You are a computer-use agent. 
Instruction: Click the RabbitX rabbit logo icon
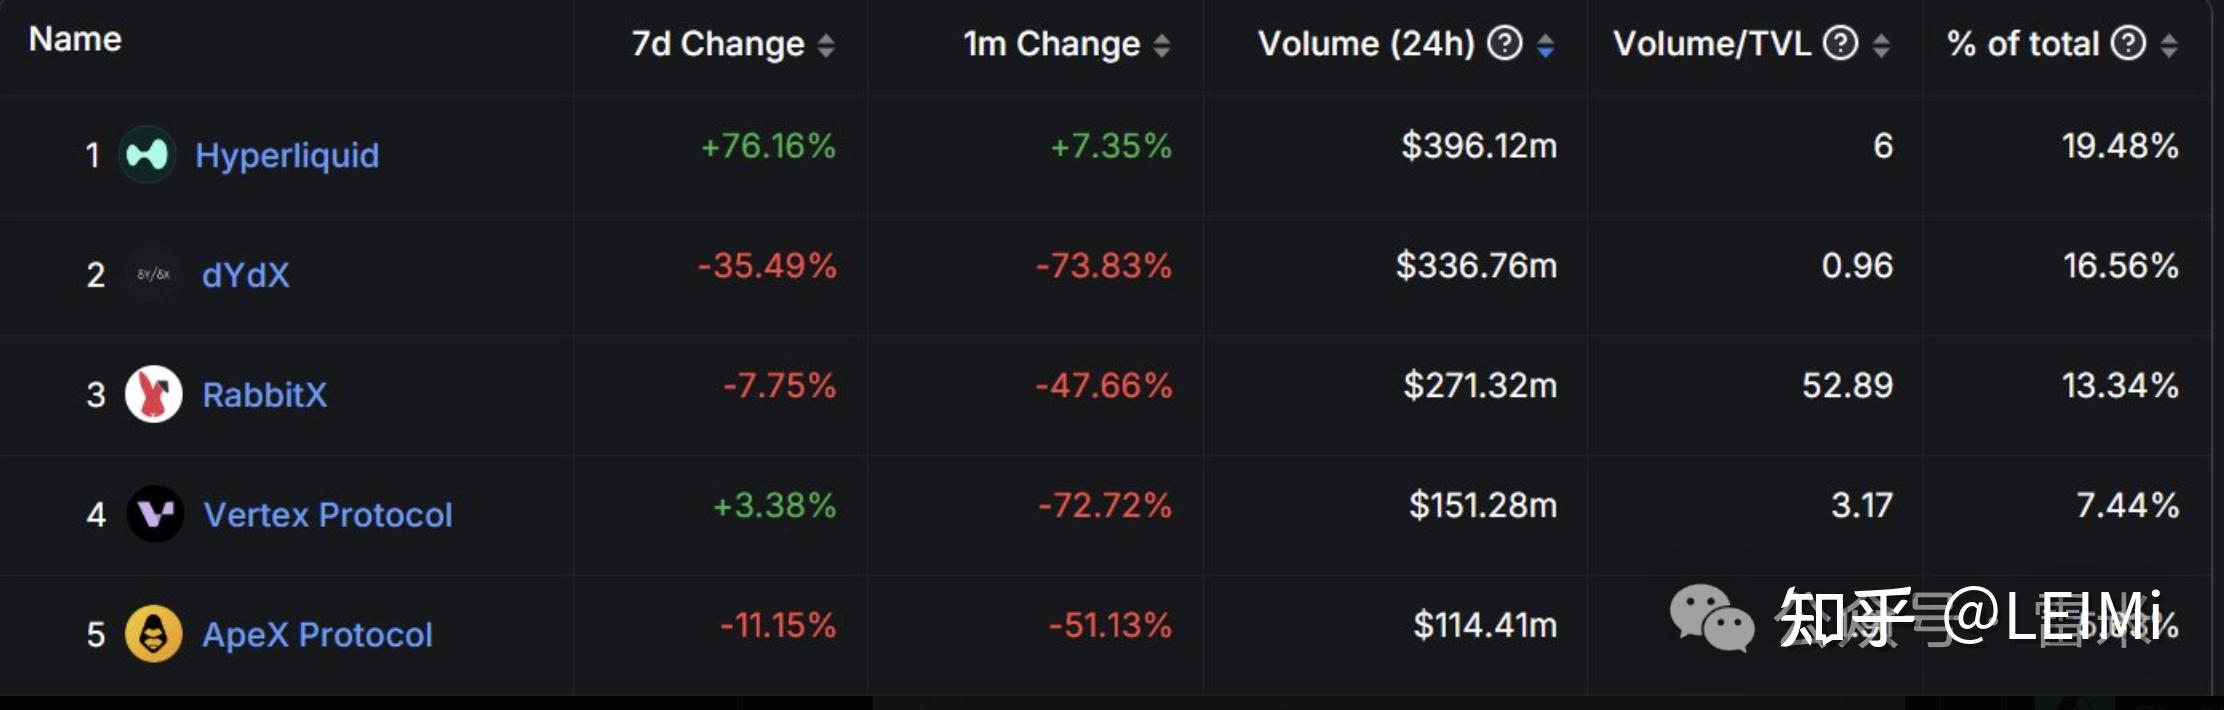(153, 394)
